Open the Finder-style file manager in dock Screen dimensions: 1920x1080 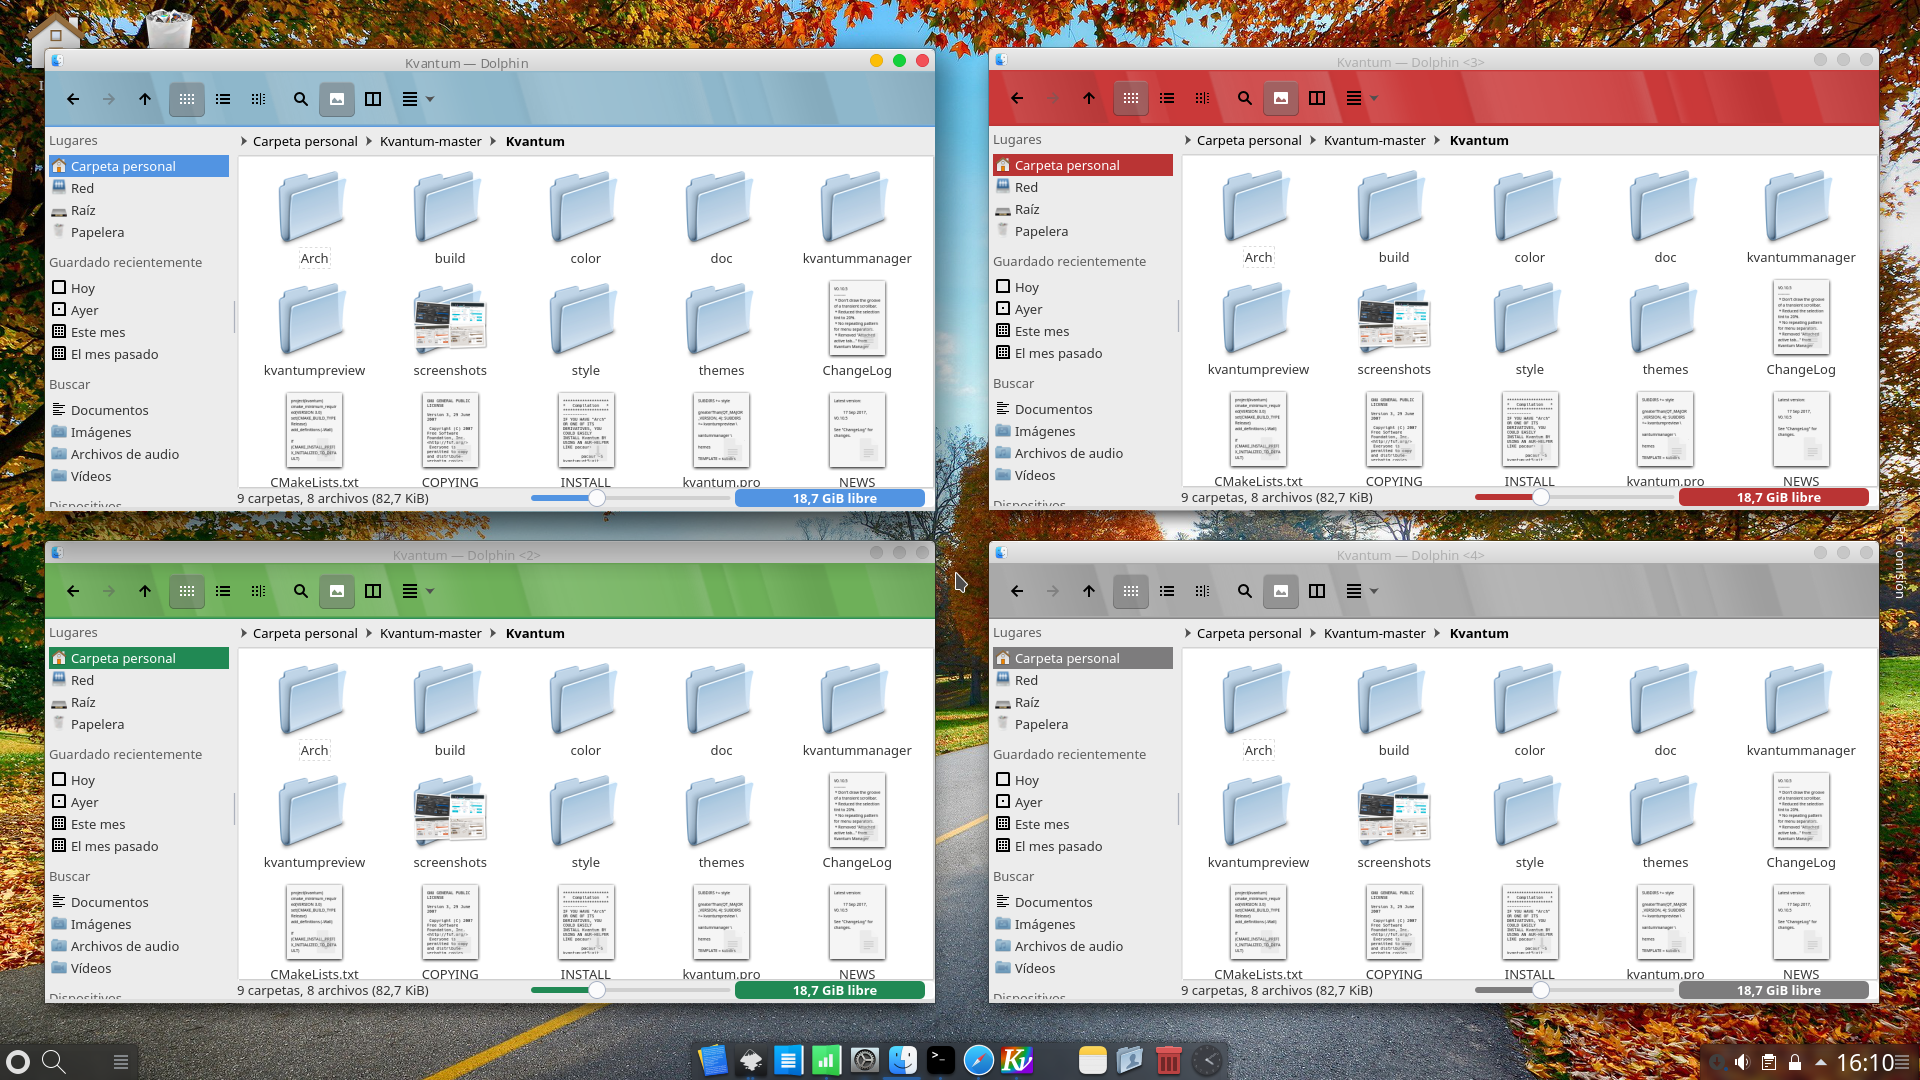[x=903, y=1060]
